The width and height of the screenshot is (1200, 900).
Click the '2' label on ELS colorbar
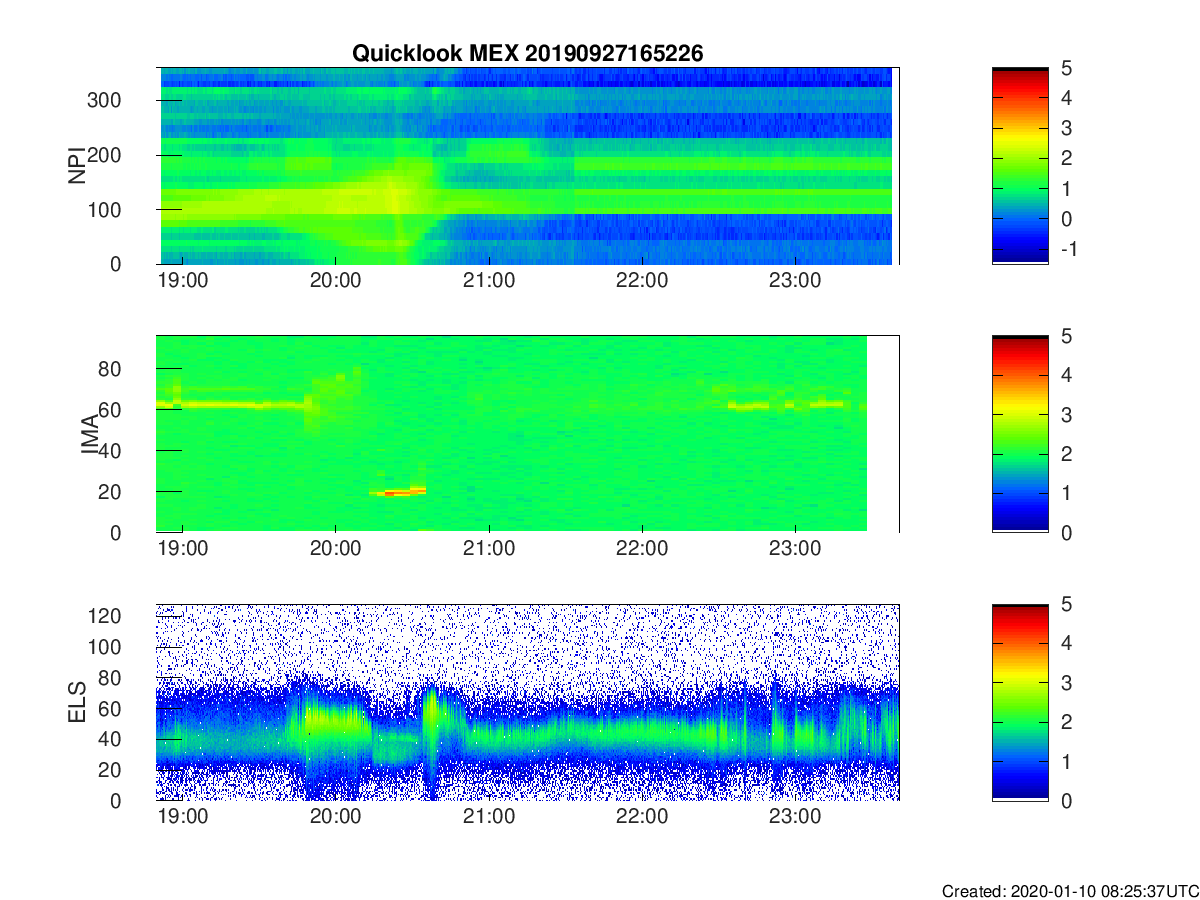point(1066,722)
